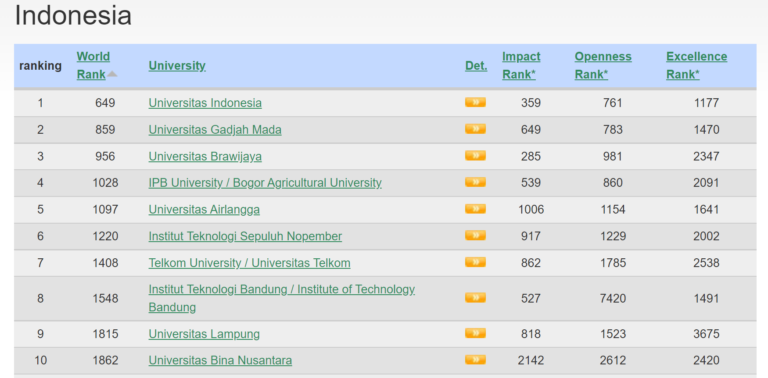Open the Universitas Bina Nusantara link
This screenshot has width=768, height=378.
click(x=220, y=360)
